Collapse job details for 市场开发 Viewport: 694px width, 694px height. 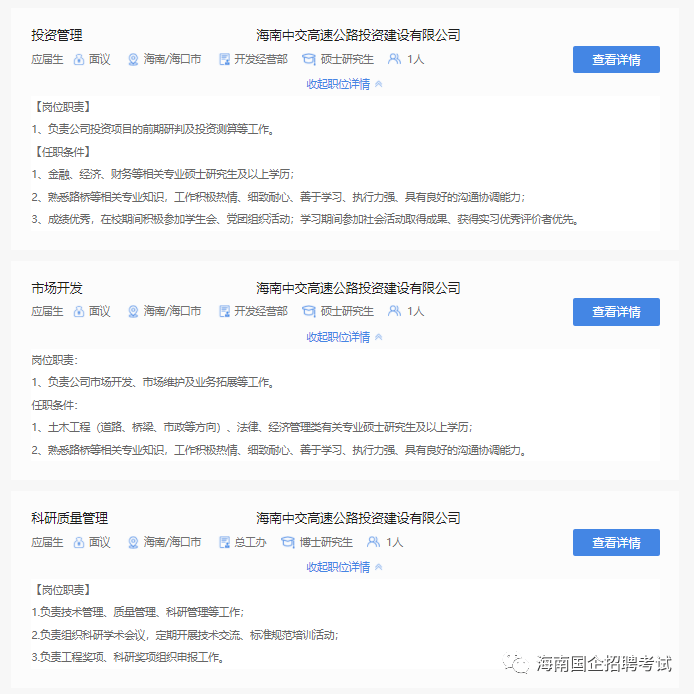[344, 337]
